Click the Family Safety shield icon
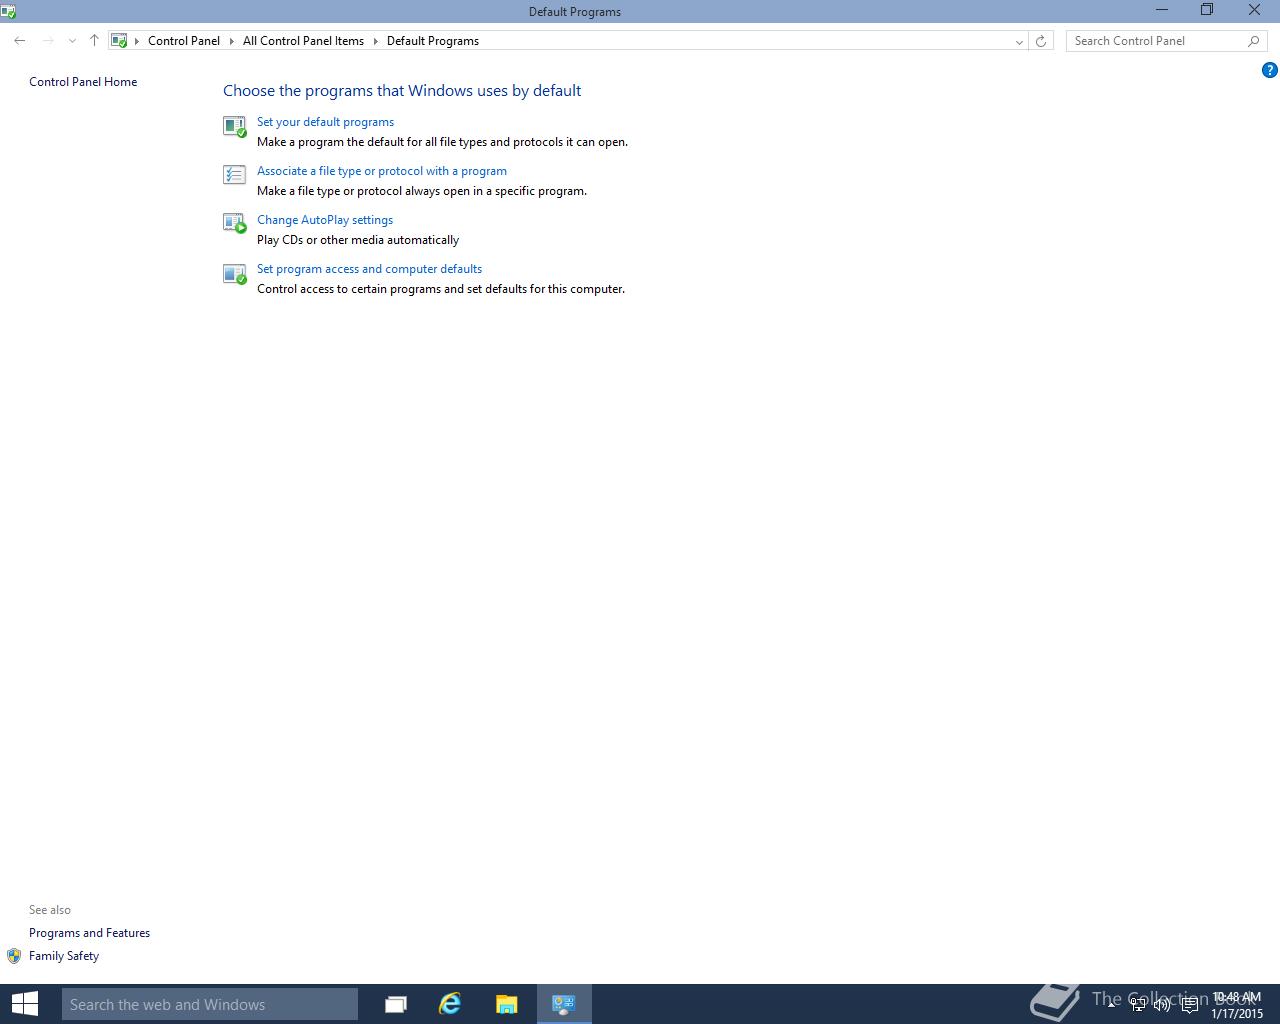1280x1024 pixels. pyautogui.click(x=14, y=956)
